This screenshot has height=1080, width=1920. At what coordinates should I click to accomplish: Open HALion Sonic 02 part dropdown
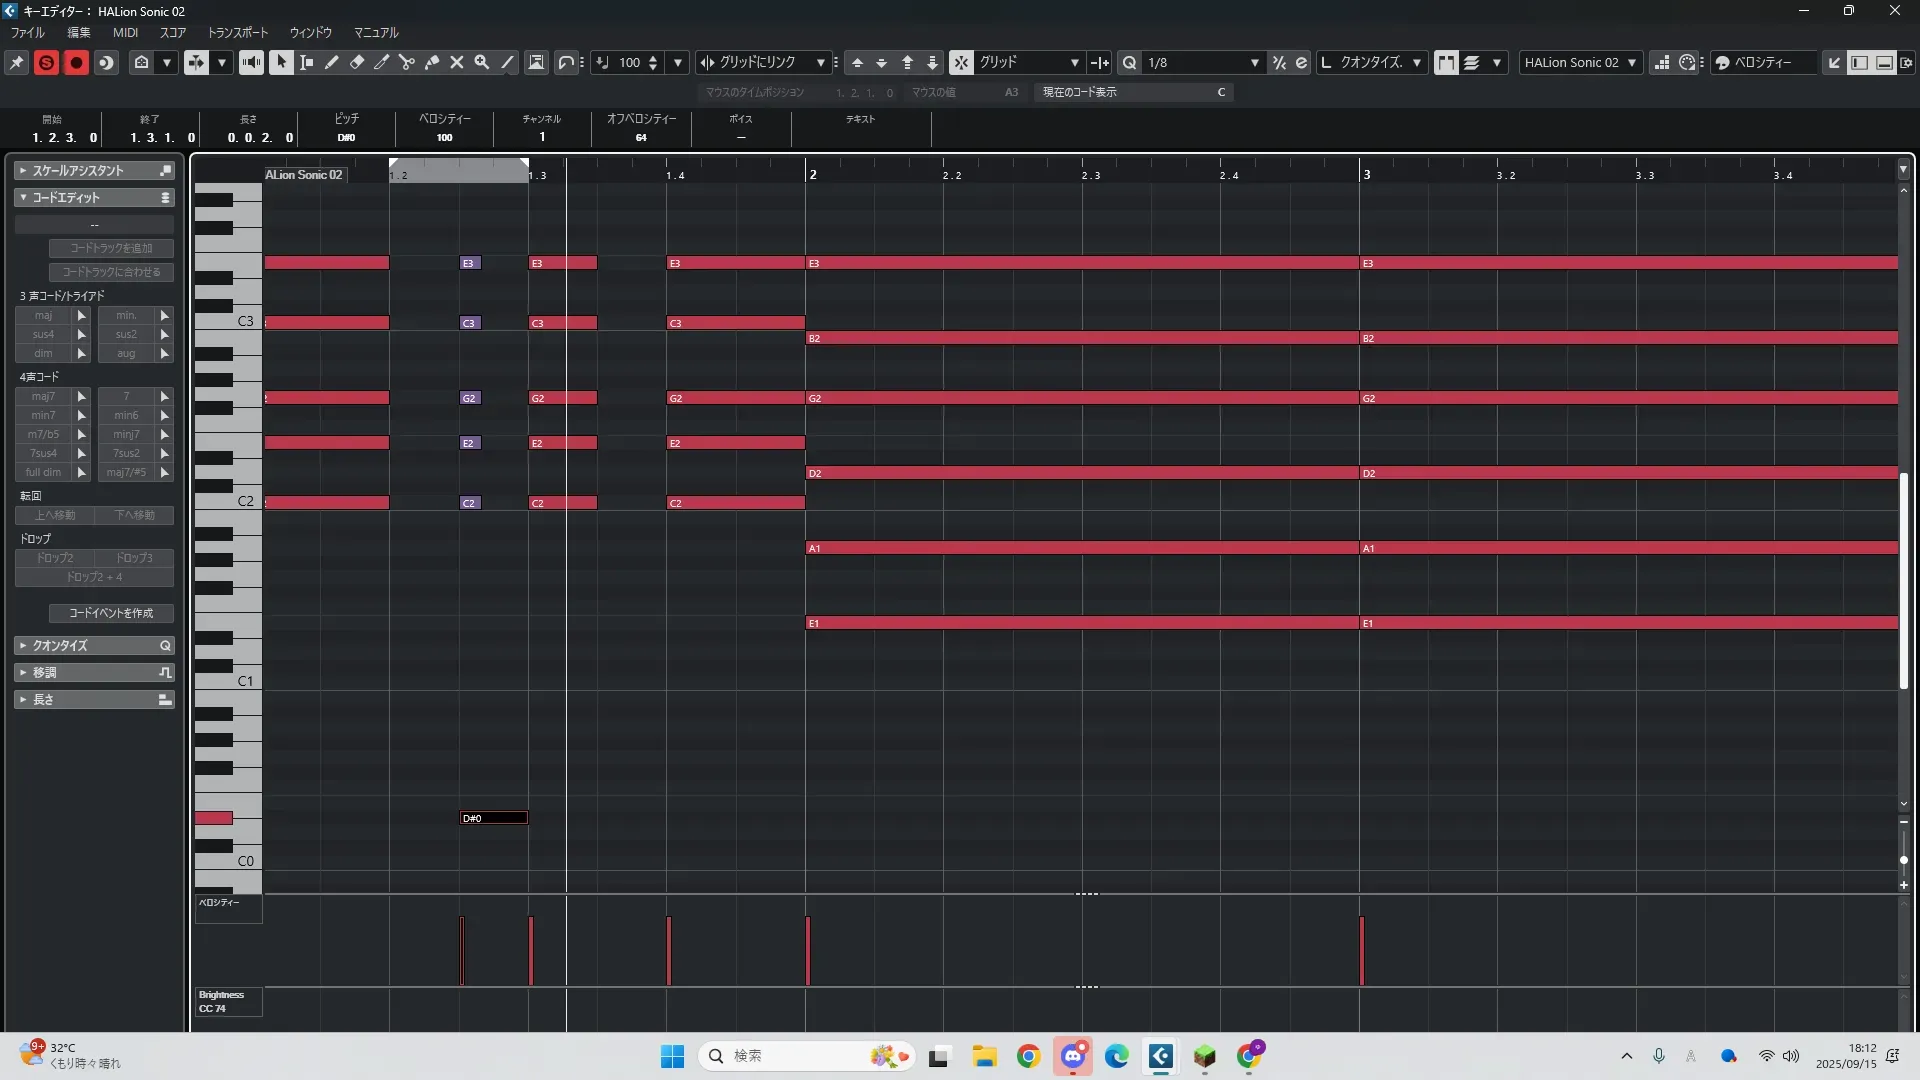(1580, 62)
